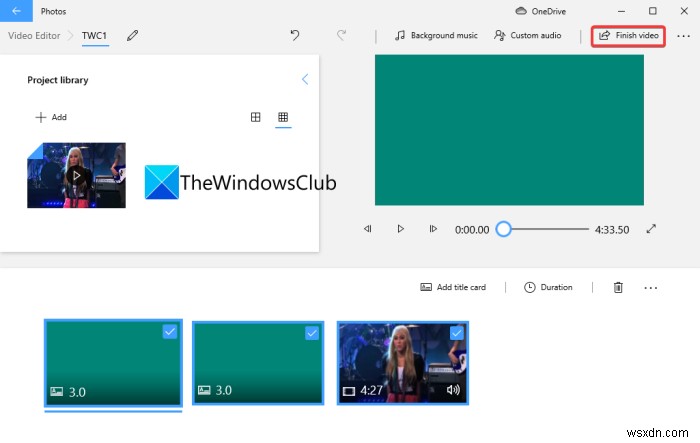Click the Project library heading
The height and width of the screenshot is (443, 700).
[x=58, y=80]
